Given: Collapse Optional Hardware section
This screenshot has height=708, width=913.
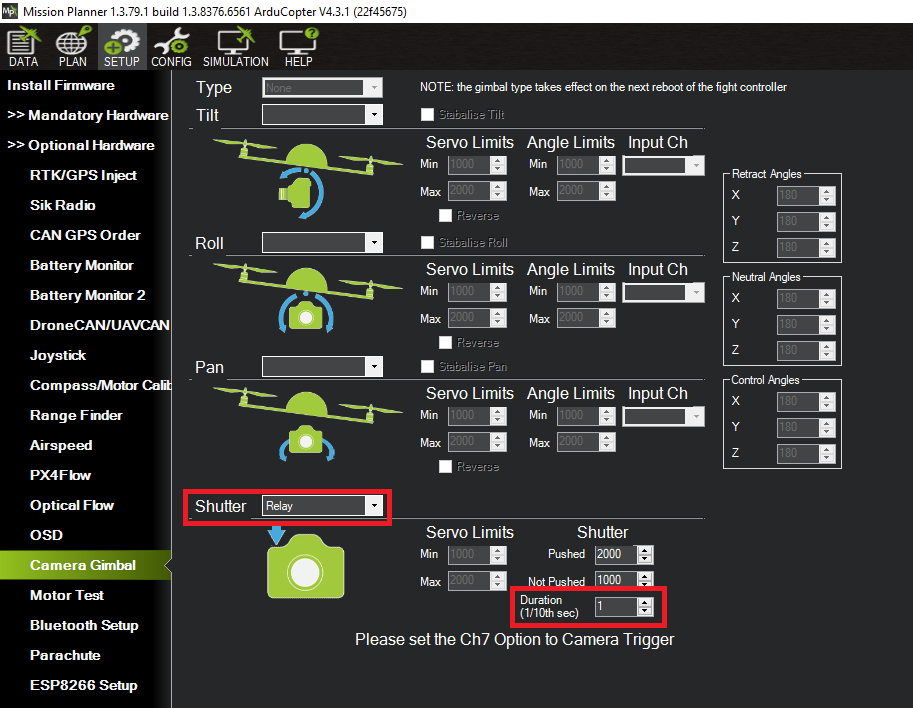Looking at the screenshot, I should click(x=80, y=146).
